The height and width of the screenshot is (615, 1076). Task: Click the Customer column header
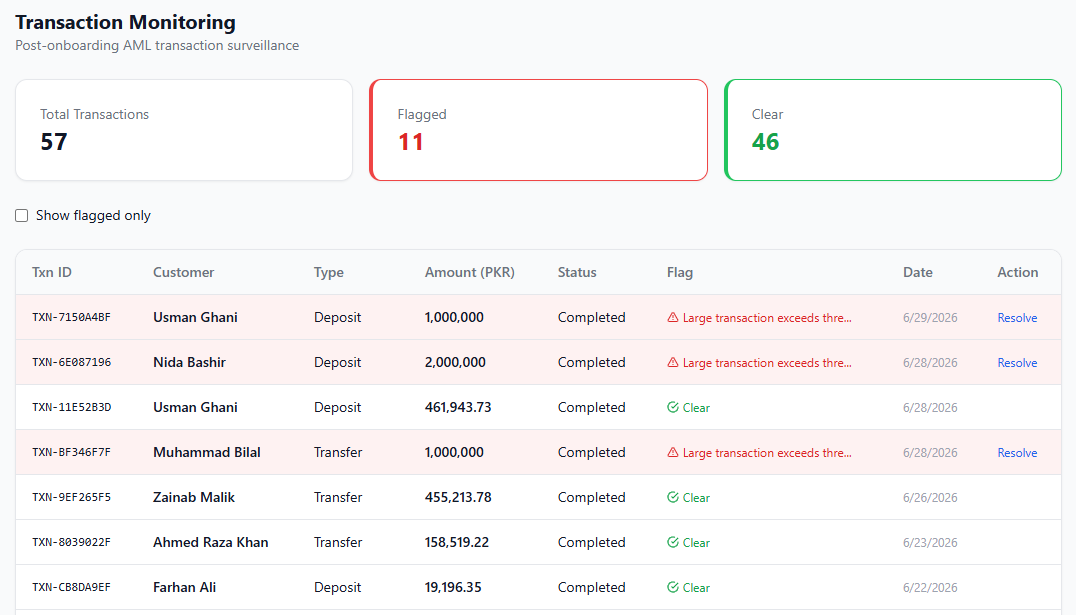tap(183, 272)
